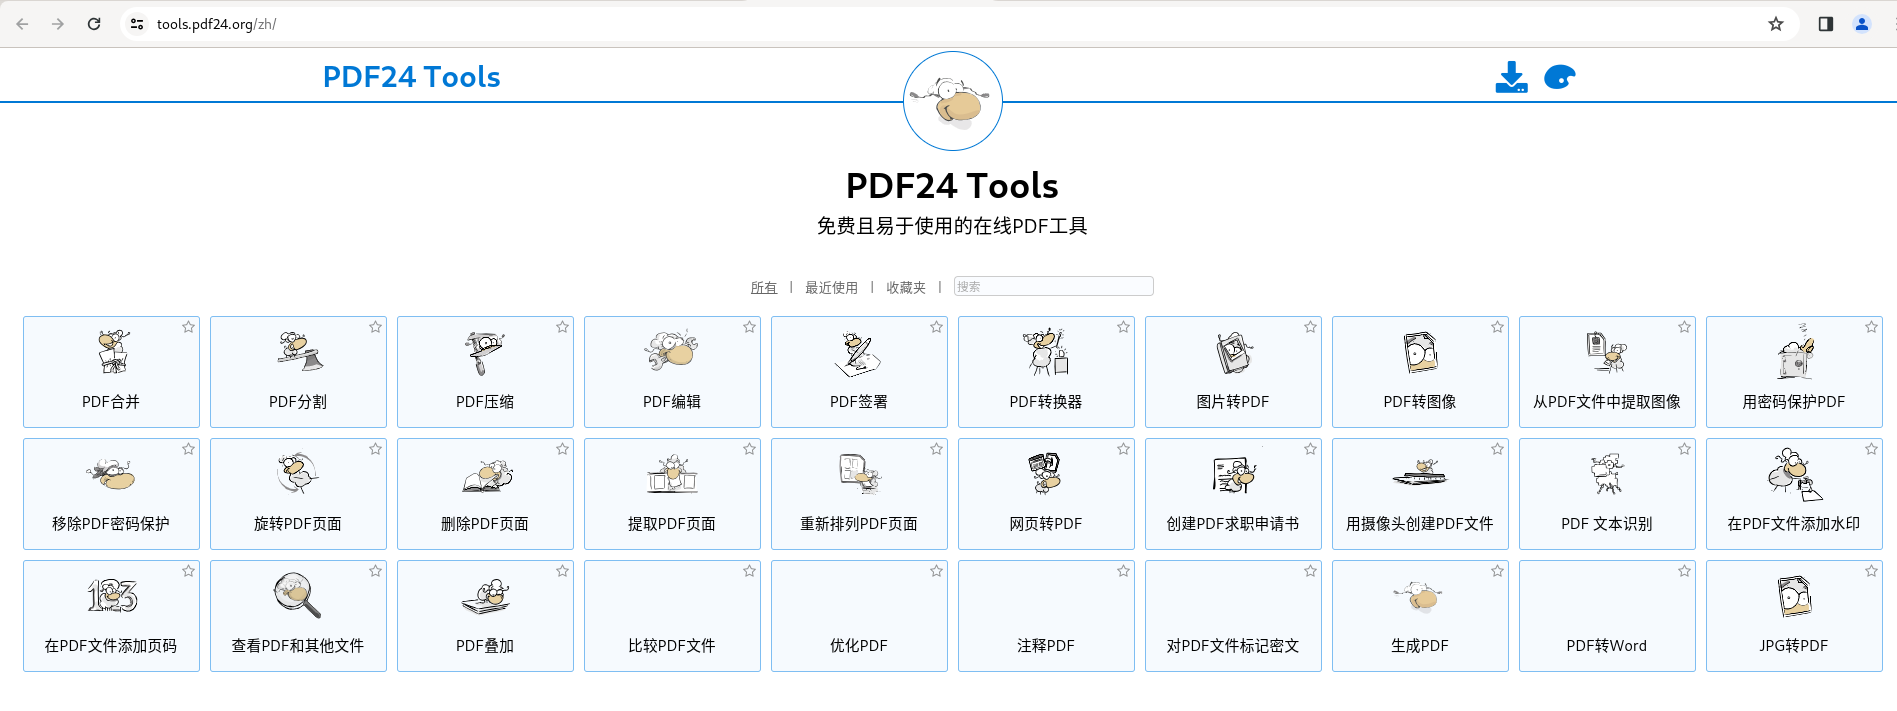Screen dimensions: 1897x711
Task: Click the desktop download icon in header
Action: coord(1511,77)
